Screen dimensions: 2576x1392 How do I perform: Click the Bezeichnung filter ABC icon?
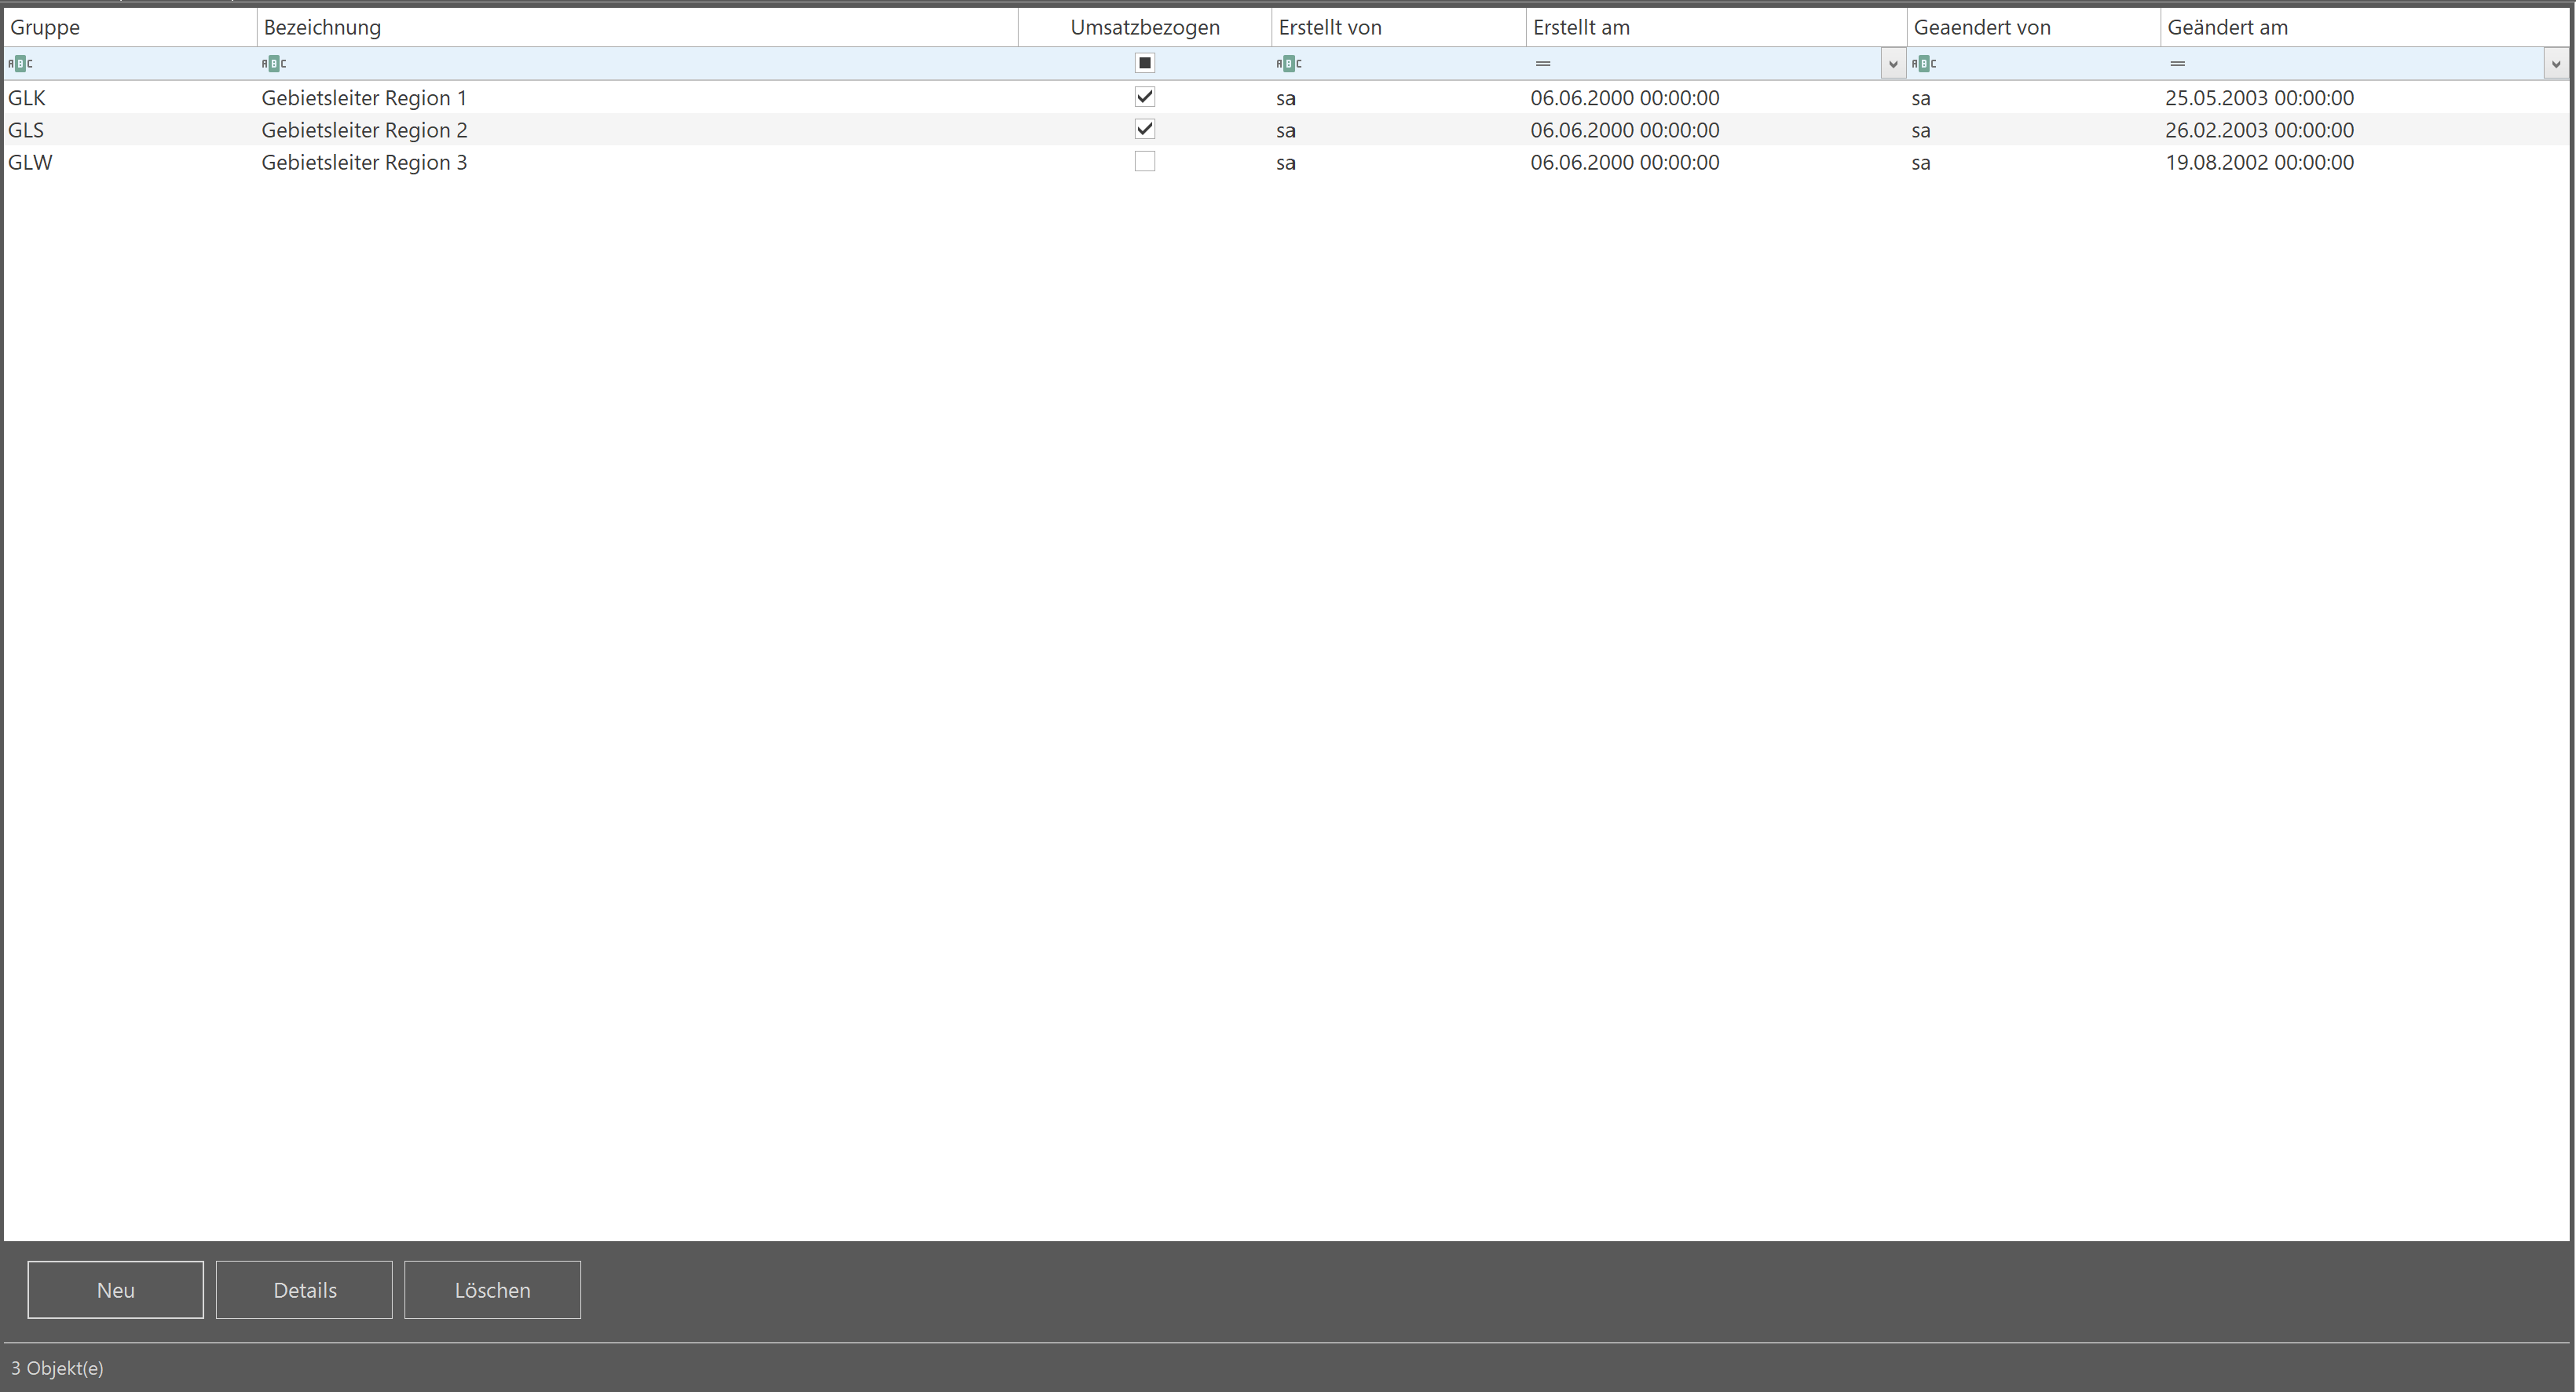coord(274,63)
